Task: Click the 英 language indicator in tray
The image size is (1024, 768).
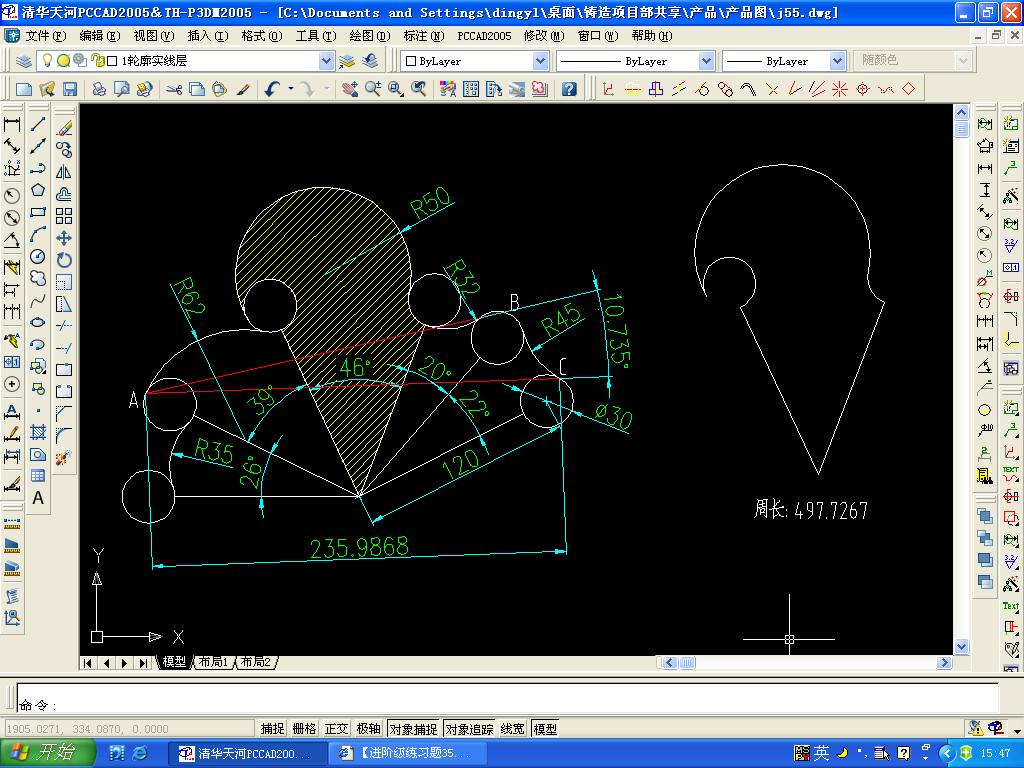Action: pos(821,754)
